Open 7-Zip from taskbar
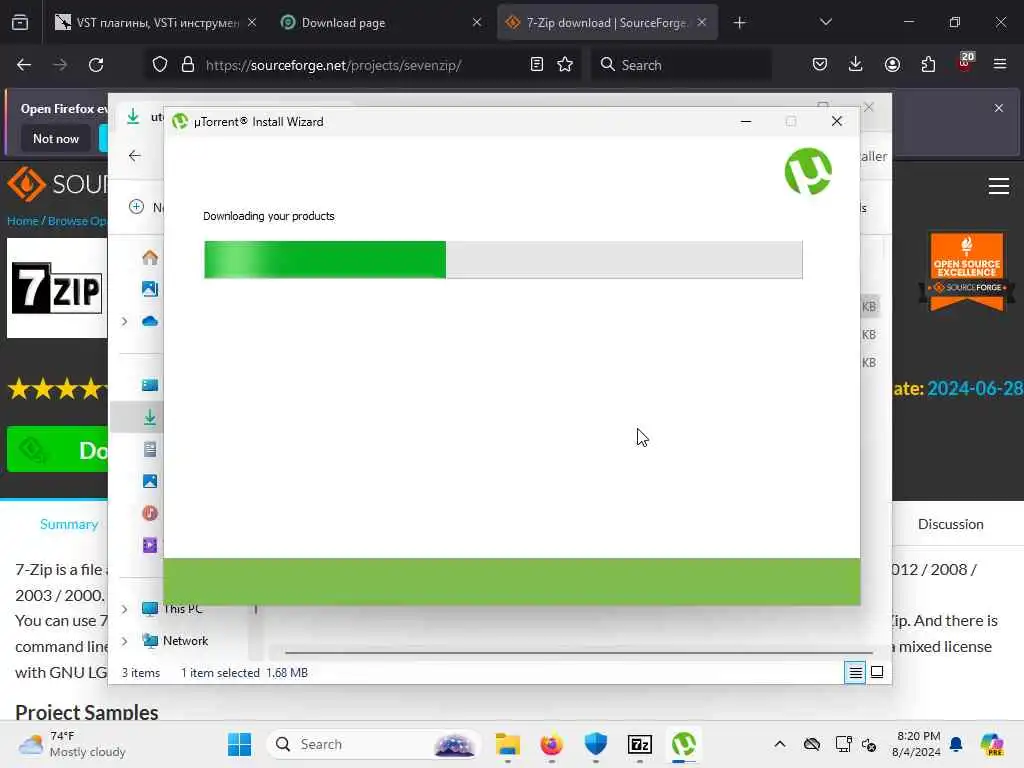The image size is (1024, 768). coord(639,744)
